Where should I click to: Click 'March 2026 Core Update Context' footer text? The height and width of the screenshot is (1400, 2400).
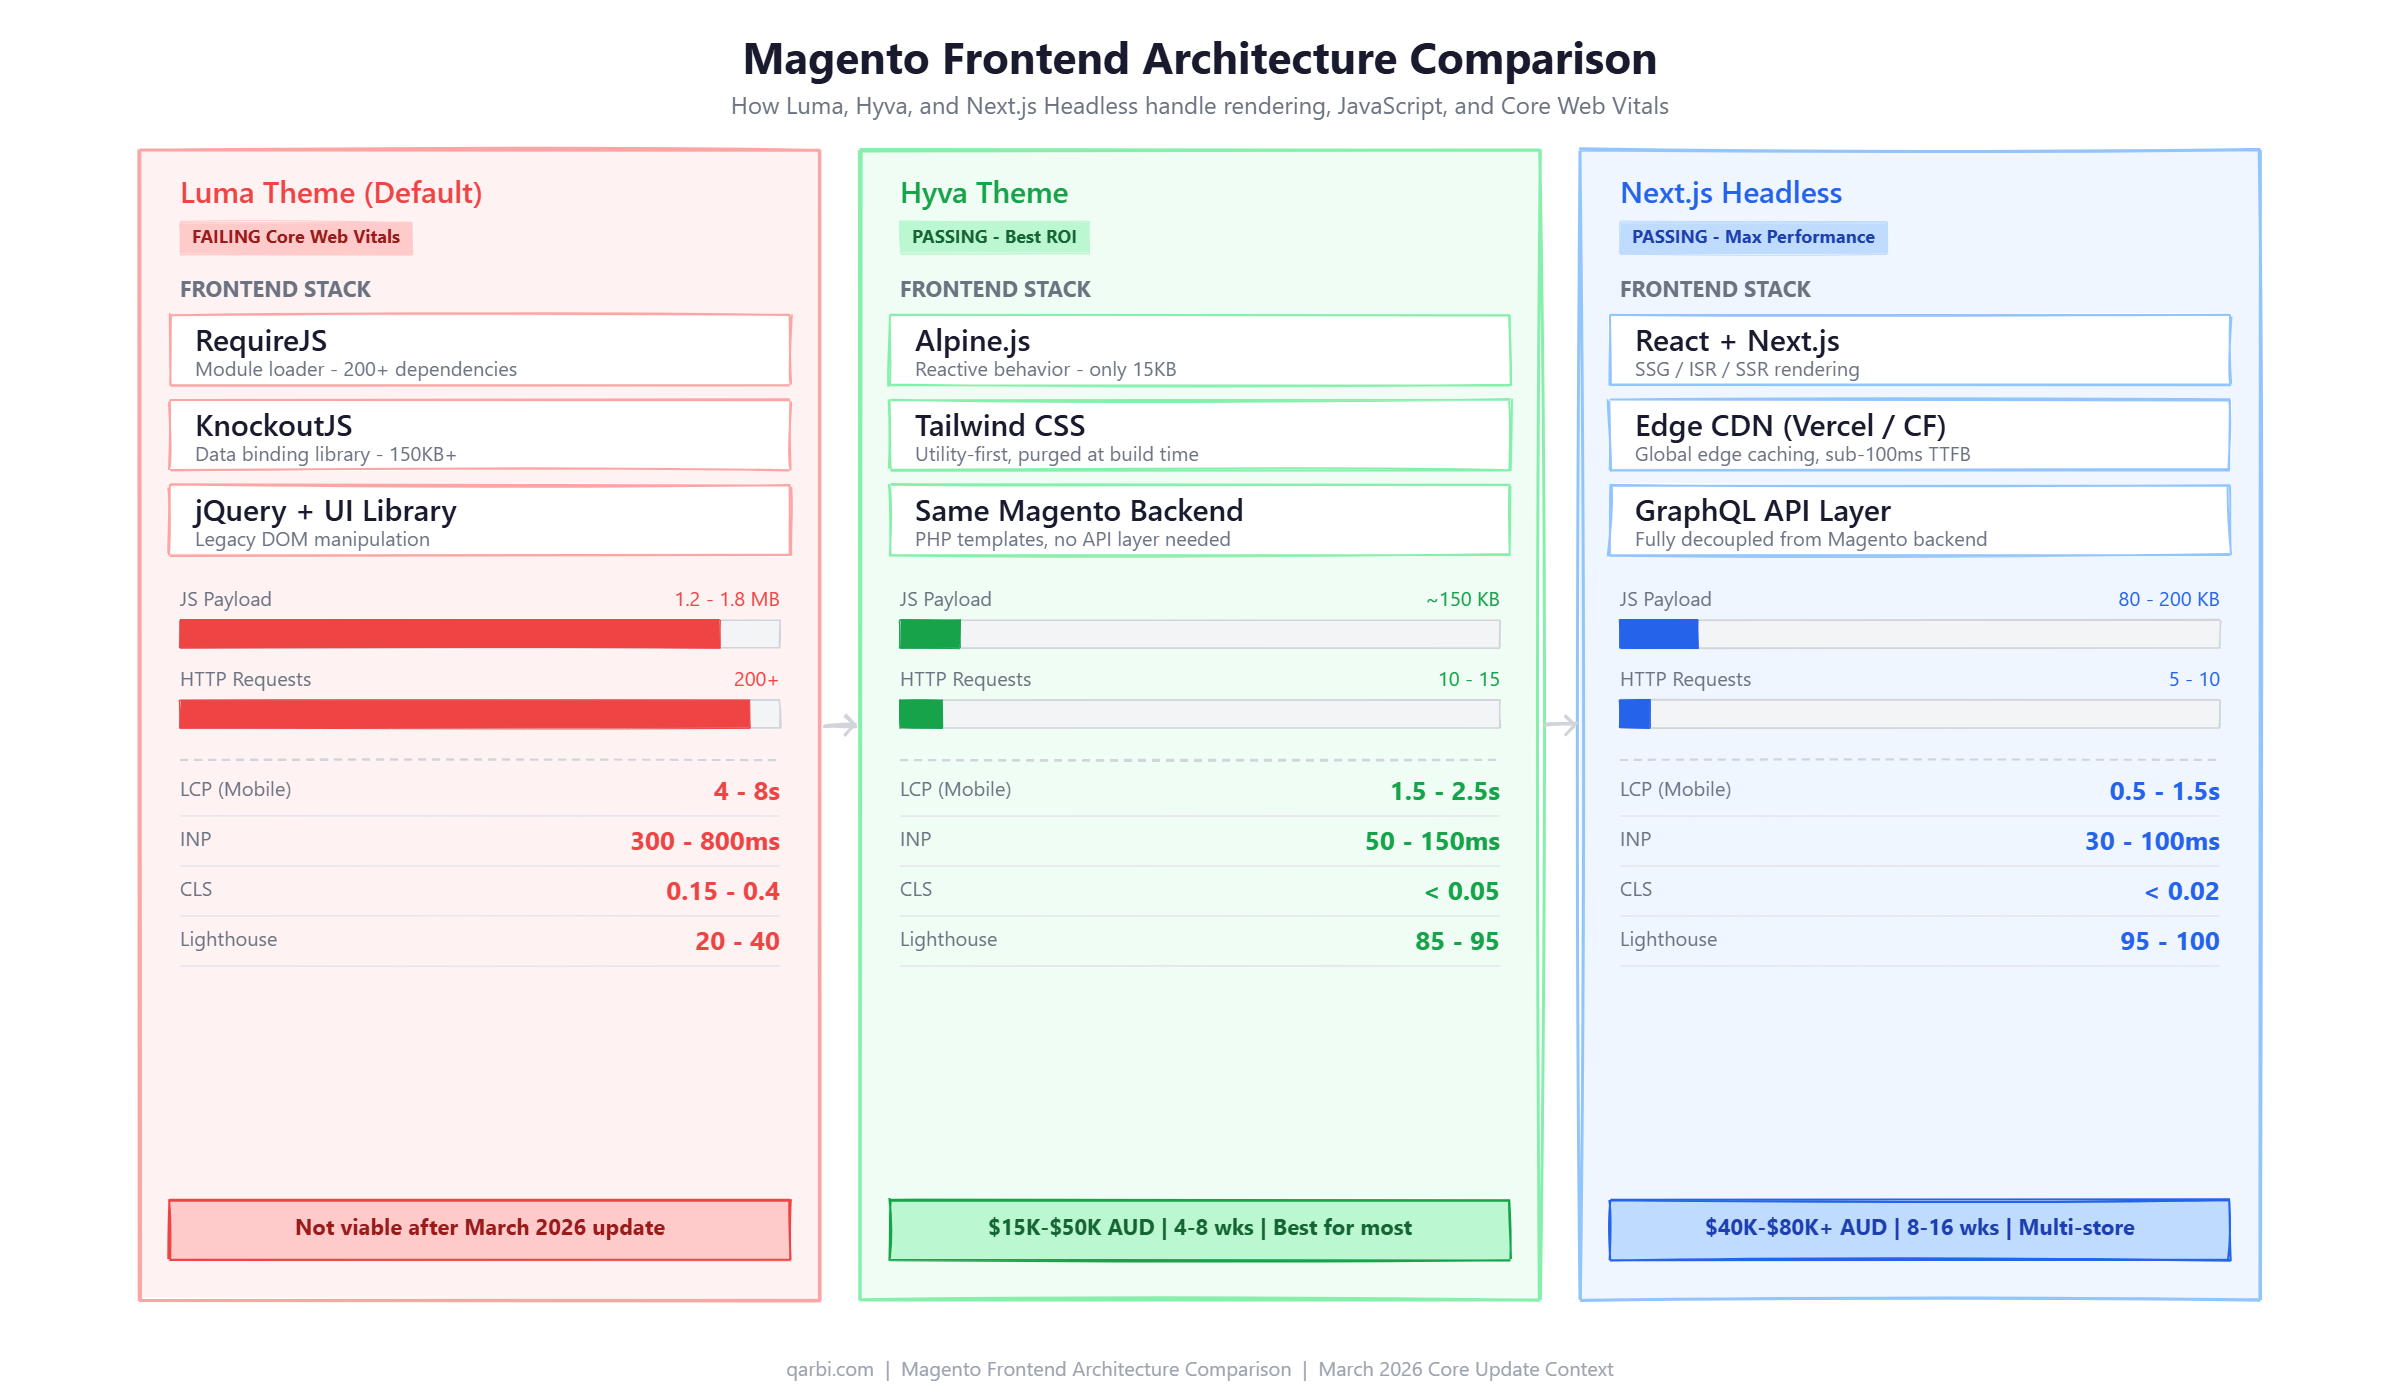pos(1466,1370)
